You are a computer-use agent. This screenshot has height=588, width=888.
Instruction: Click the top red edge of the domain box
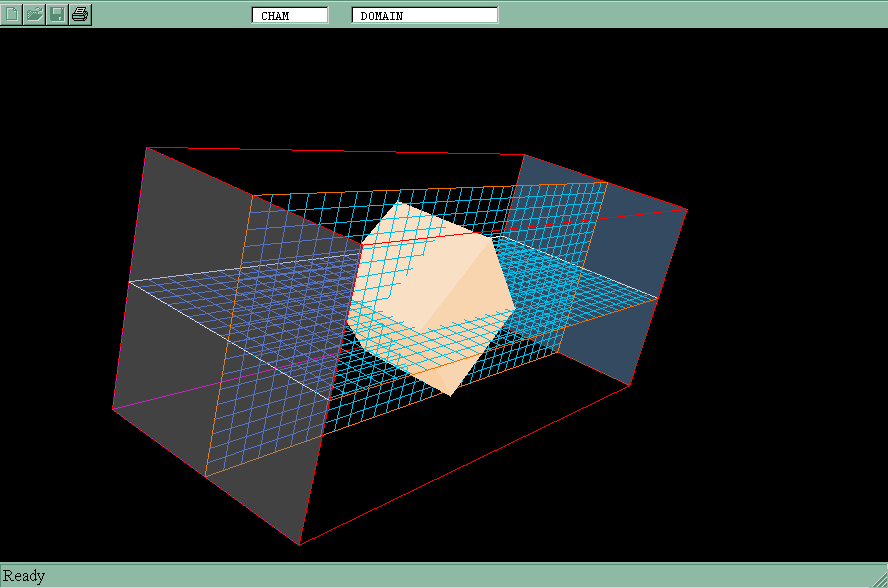click(335, 151)
